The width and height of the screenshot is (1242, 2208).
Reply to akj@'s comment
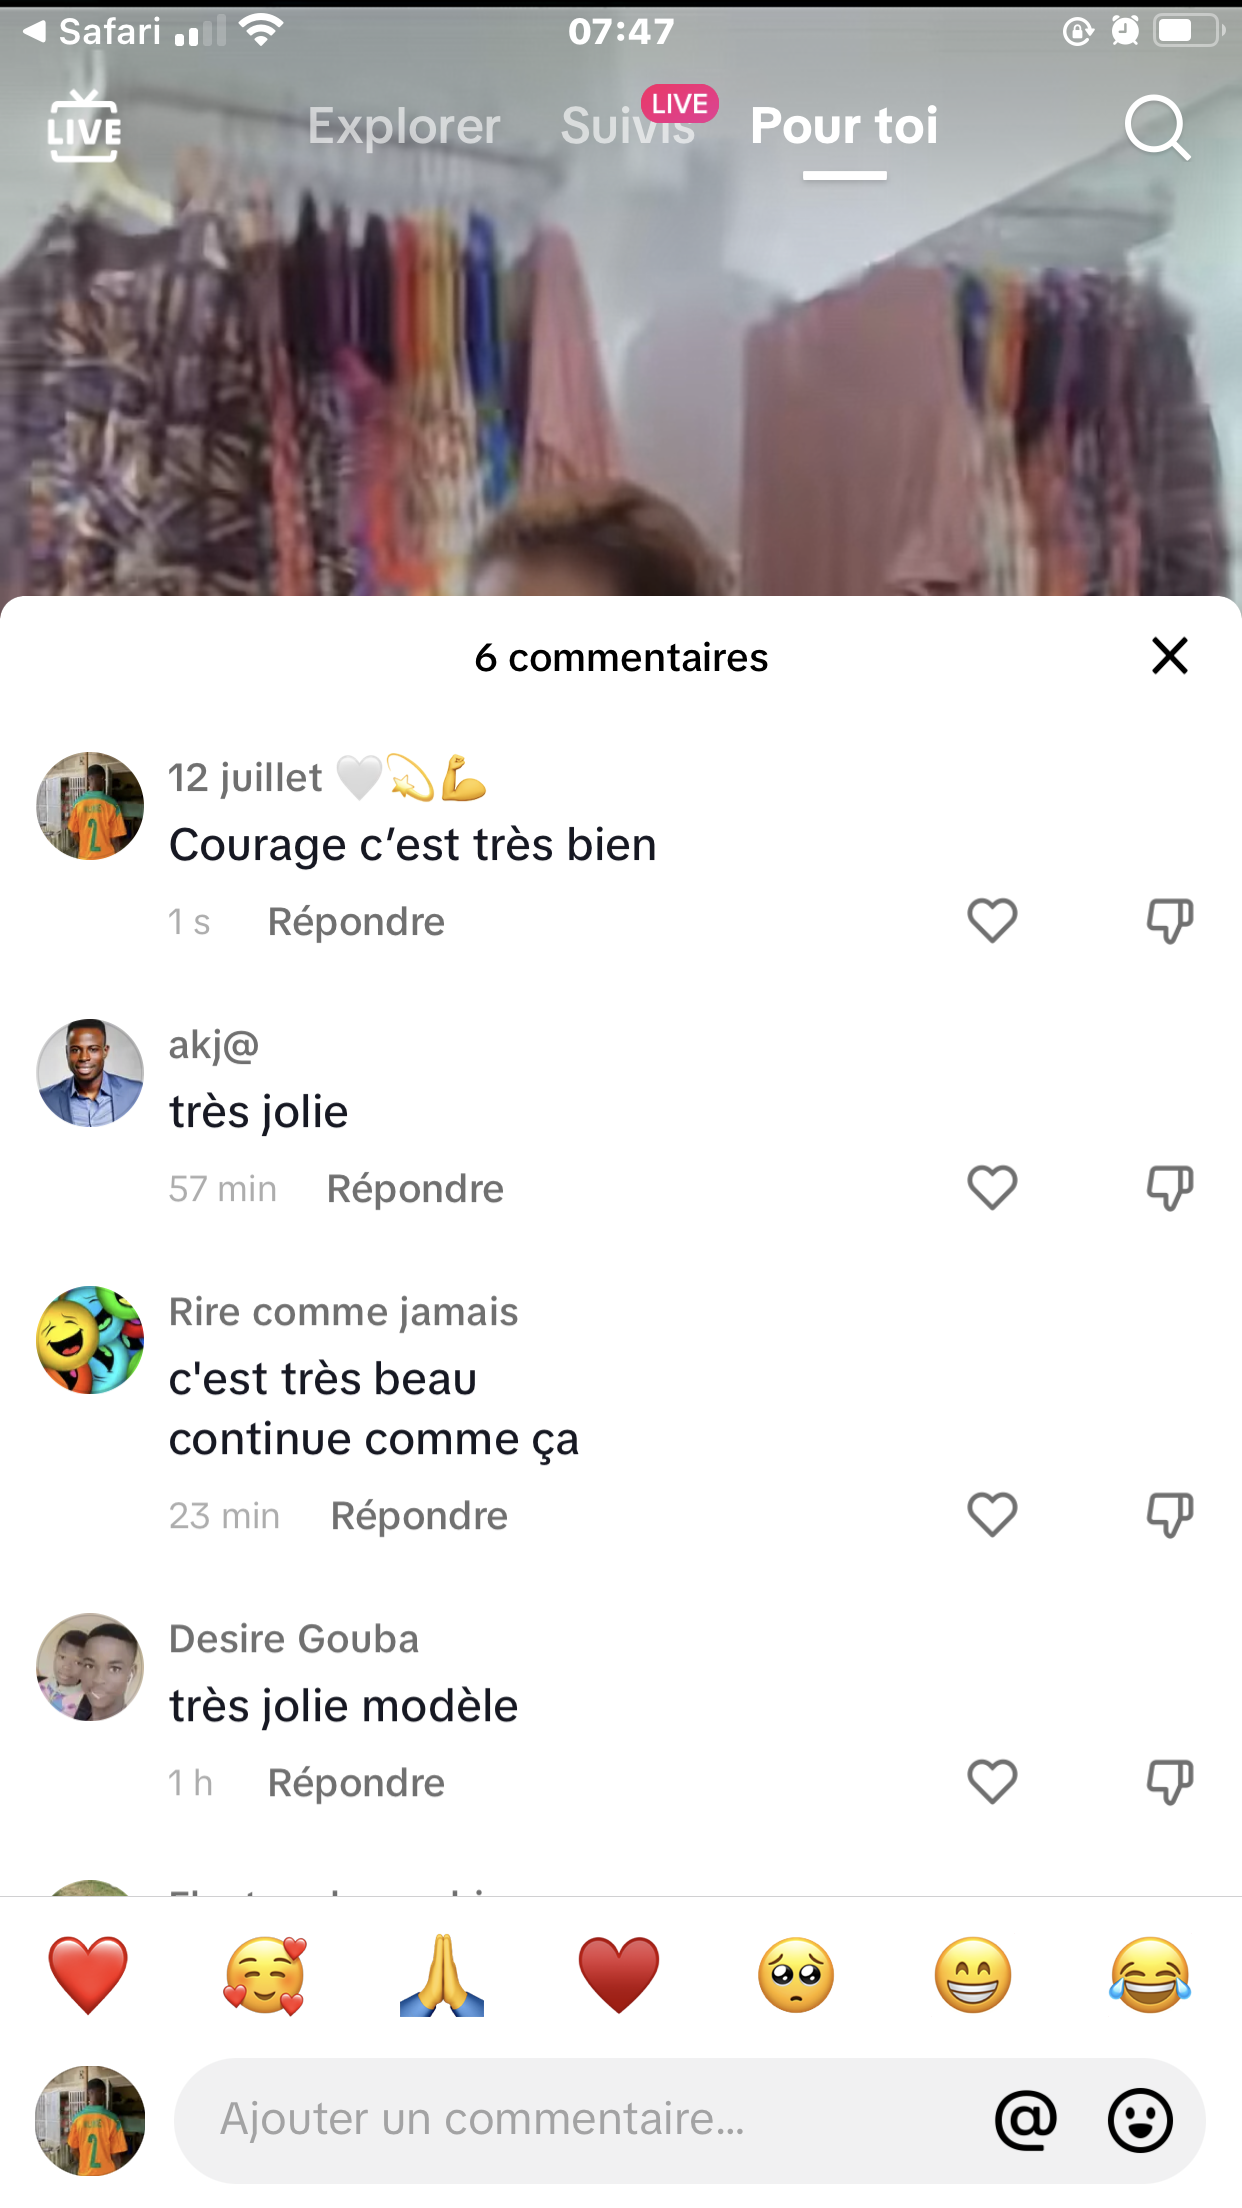pos(415,1189)
